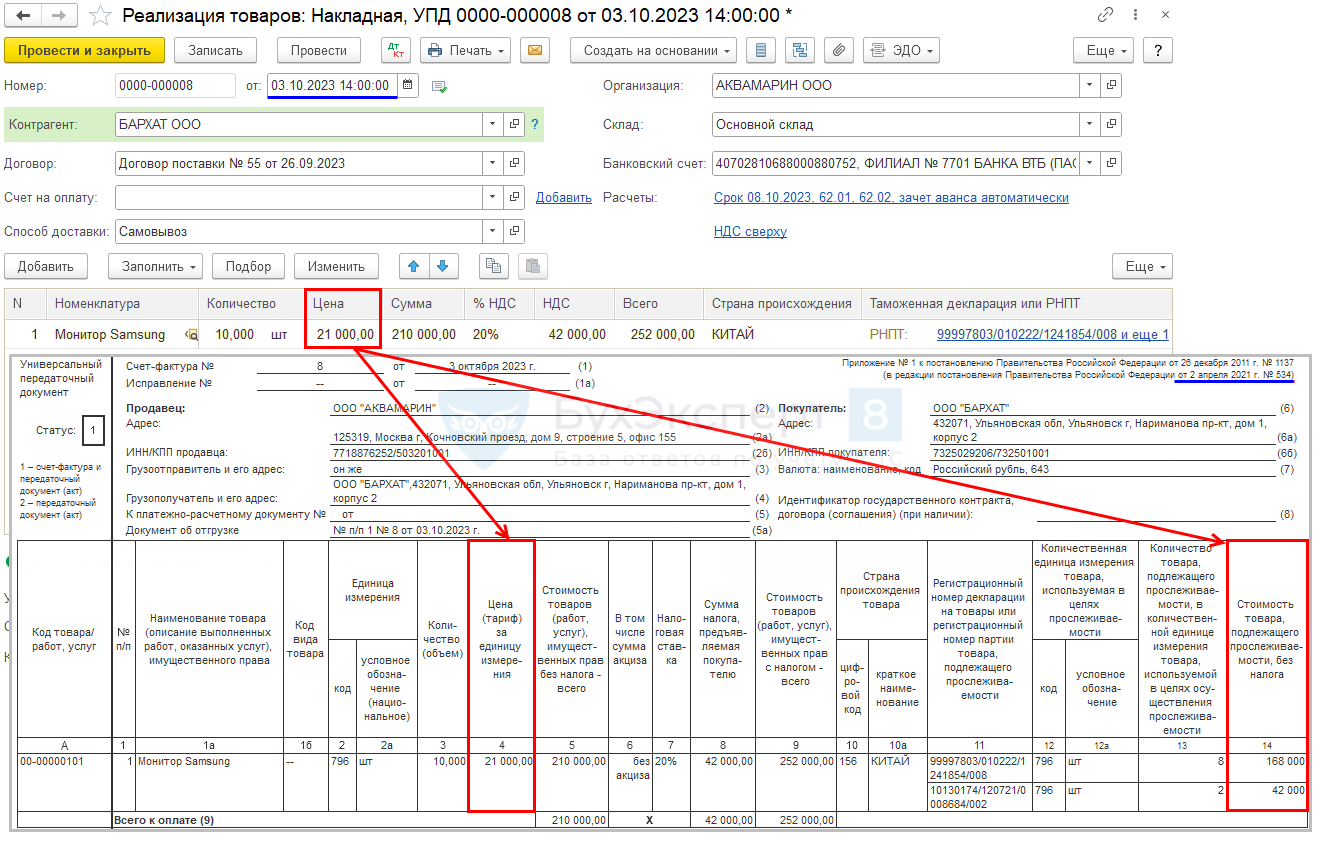The image size is (1341, 858).
Task: Click the copy rows icon
Action: (493, 267)
